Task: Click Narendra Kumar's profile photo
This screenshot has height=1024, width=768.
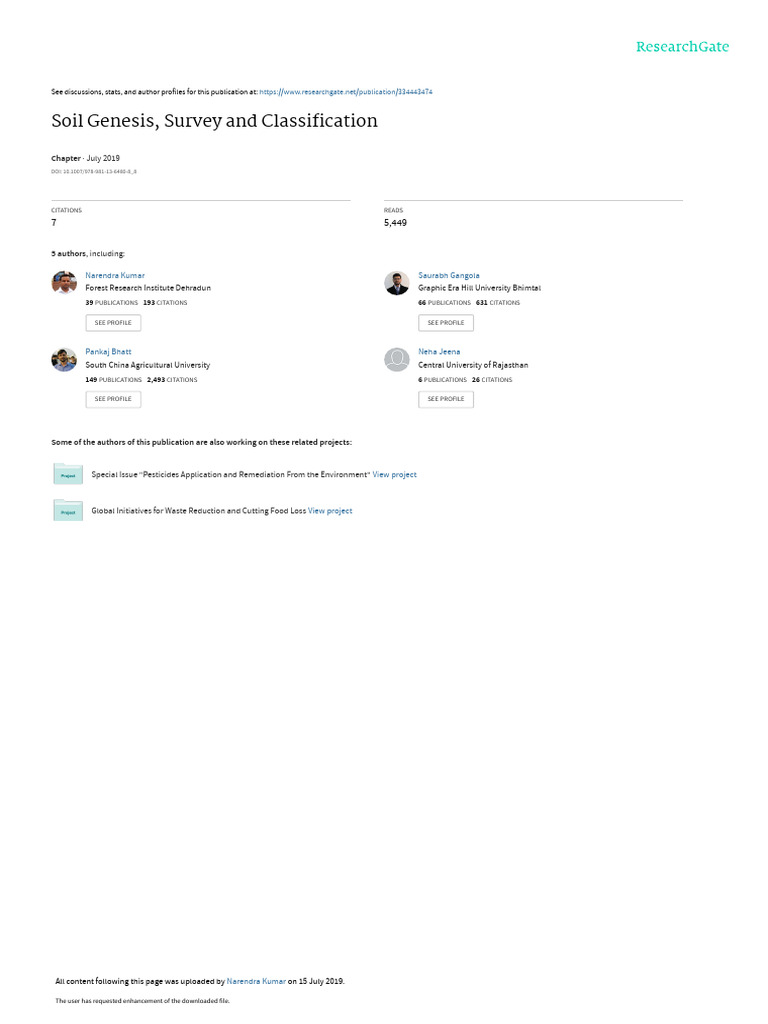Action: click(64, 283)
